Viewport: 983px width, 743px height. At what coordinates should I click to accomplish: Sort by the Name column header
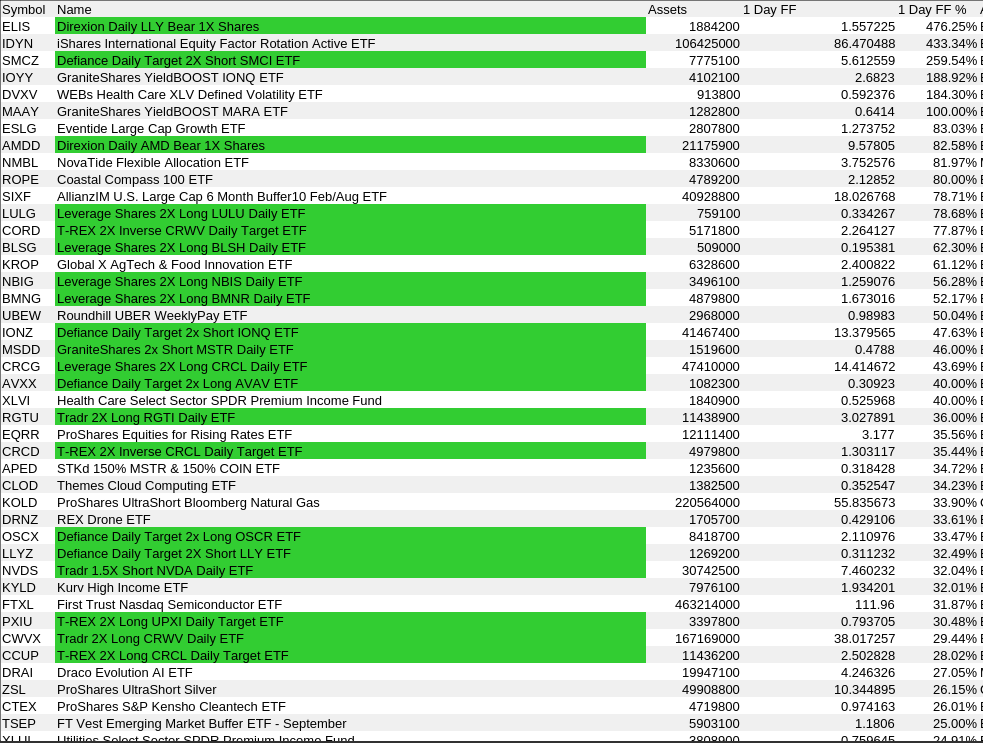(74, 9)
